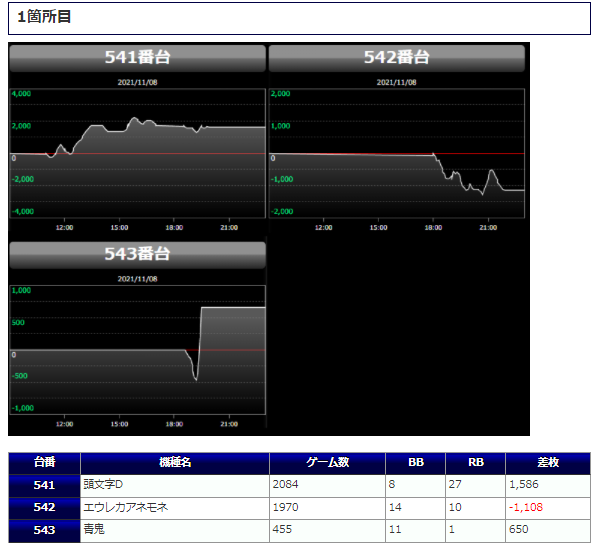Click the 543 row number cell
Viewport: 593px width, 545px height.
(45, 531)
